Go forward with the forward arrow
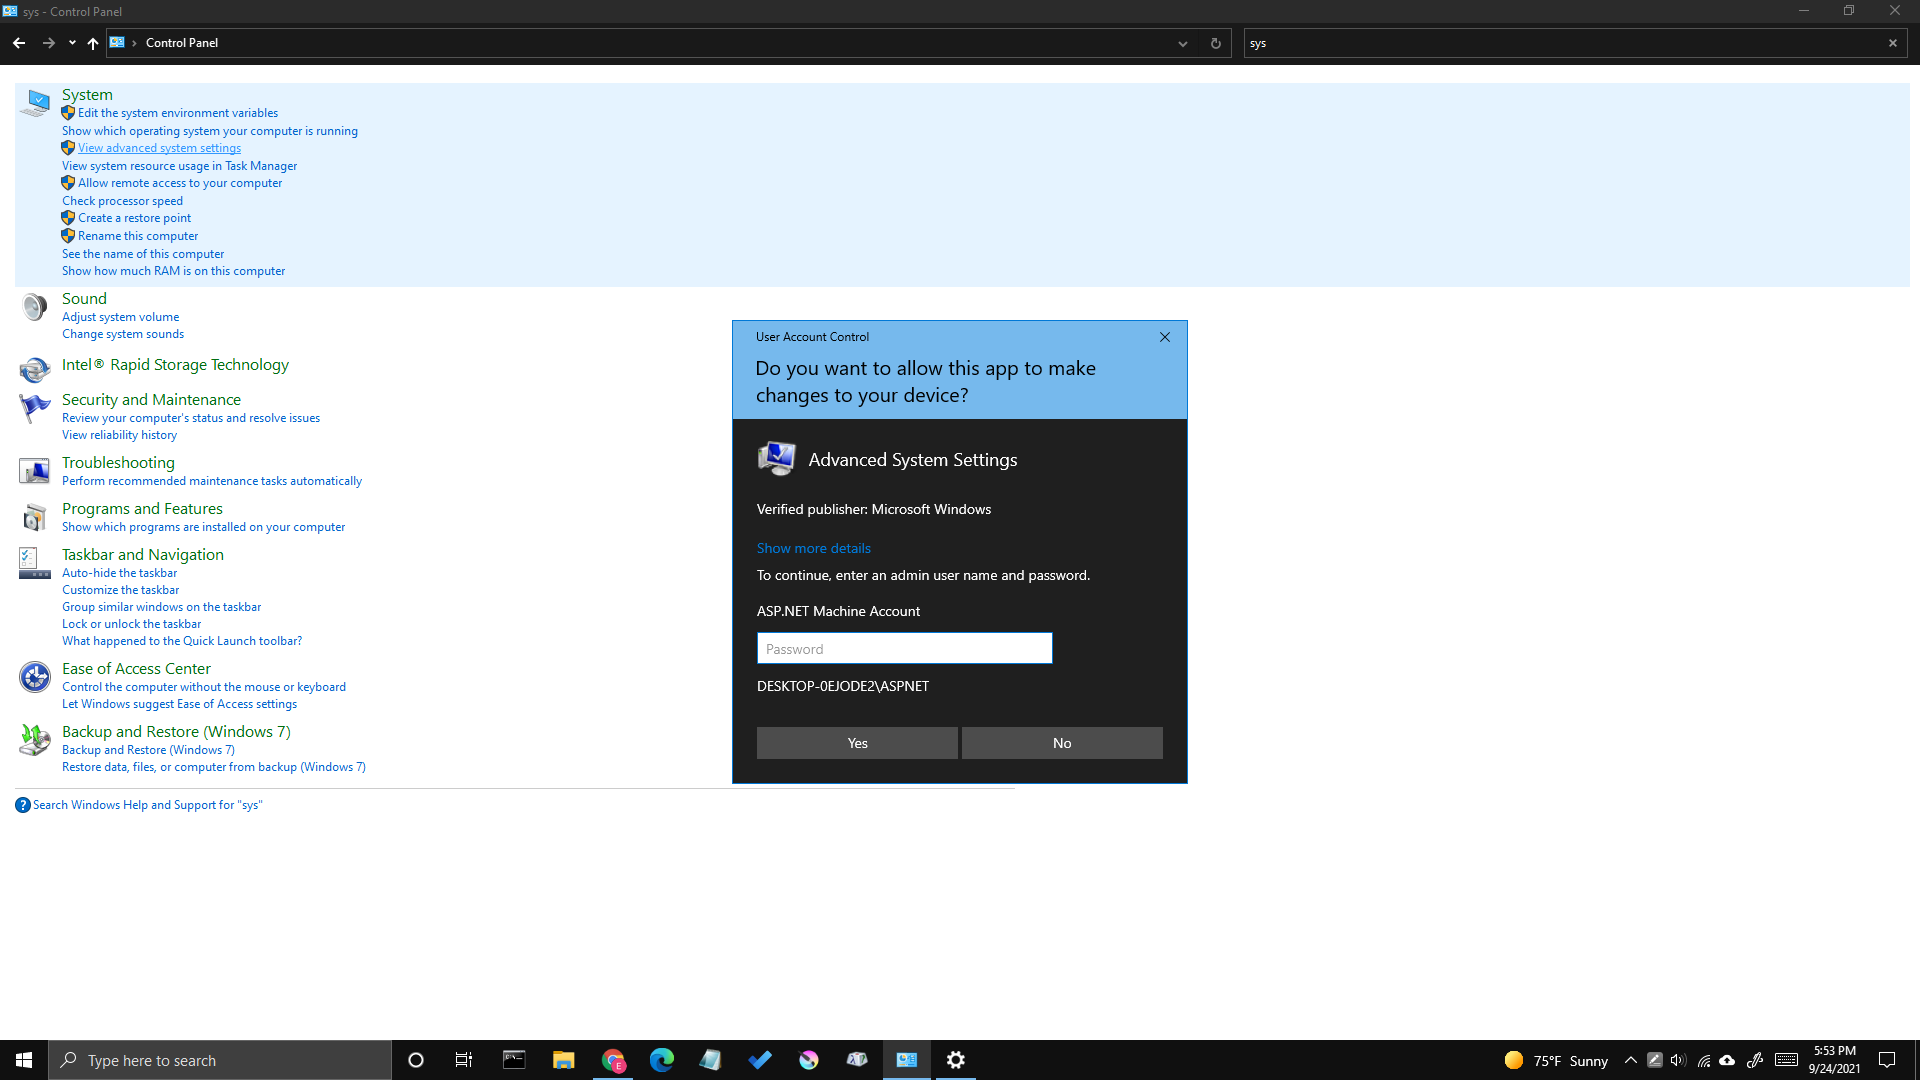 coord(48,43)
